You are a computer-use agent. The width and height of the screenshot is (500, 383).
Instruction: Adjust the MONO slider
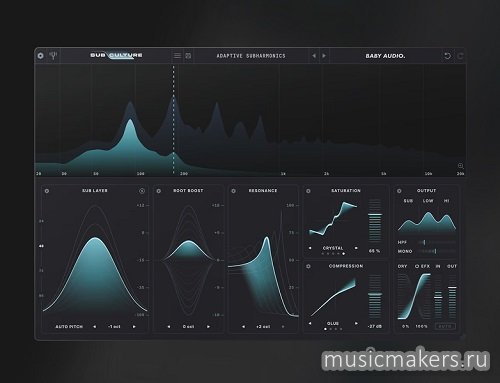437,251
